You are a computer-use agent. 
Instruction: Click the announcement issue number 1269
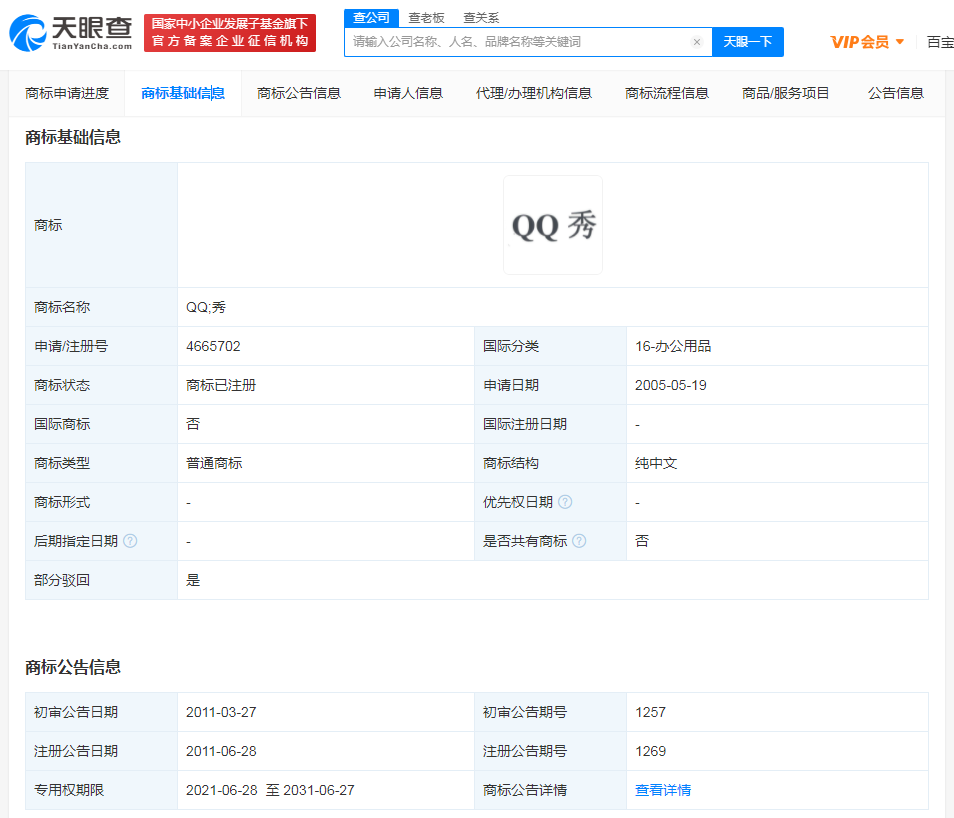tap(650, 751)
